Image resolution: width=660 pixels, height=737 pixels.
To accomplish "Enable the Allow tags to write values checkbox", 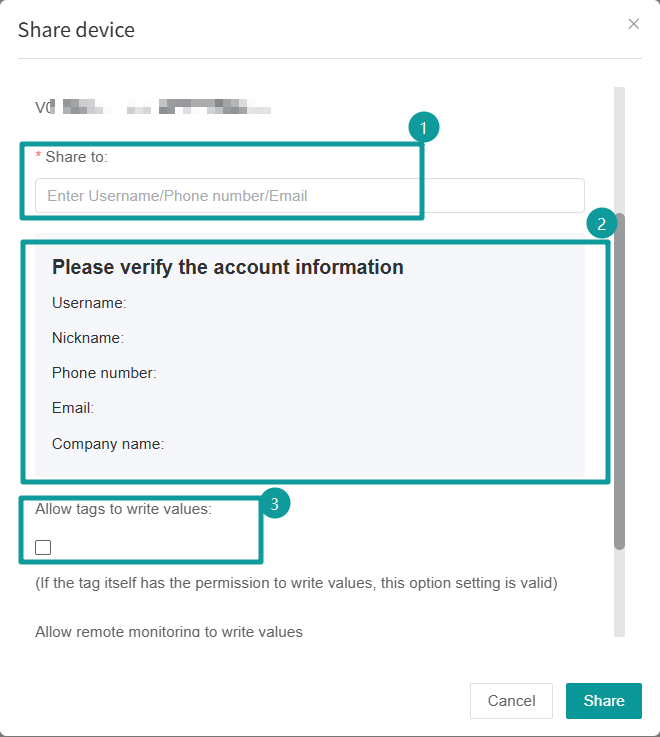I will tap(43, 547).
